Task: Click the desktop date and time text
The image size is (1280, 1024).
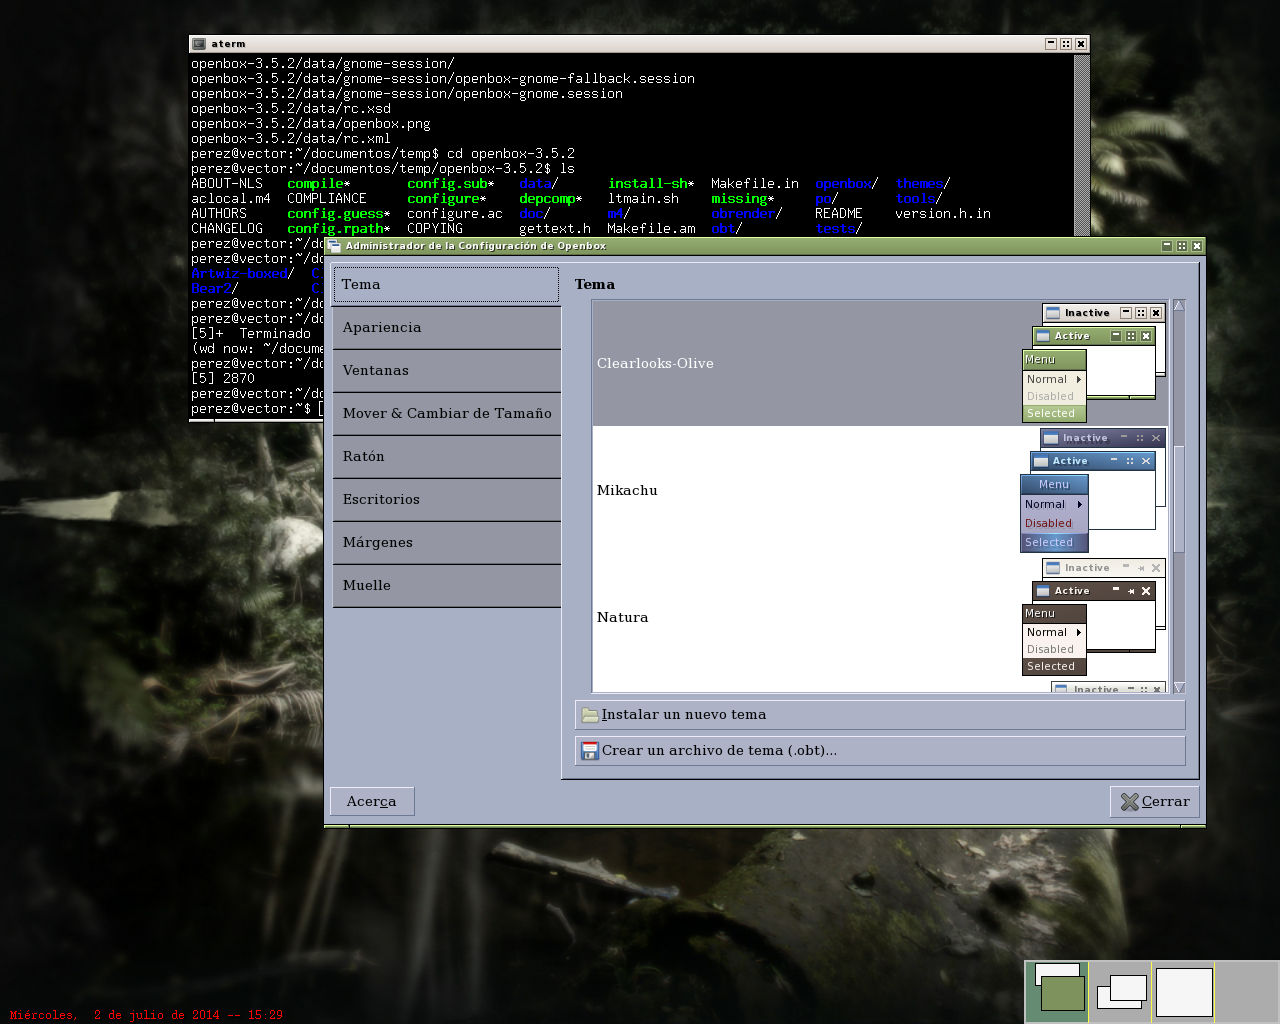Action: (146, 1015)
